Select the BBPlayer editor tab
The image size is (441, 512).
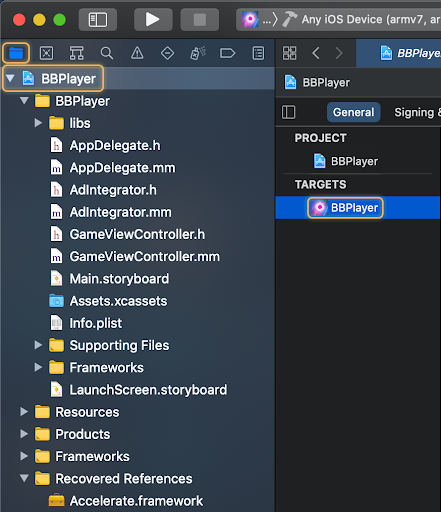pyautogui.click(x=399, y=53)
